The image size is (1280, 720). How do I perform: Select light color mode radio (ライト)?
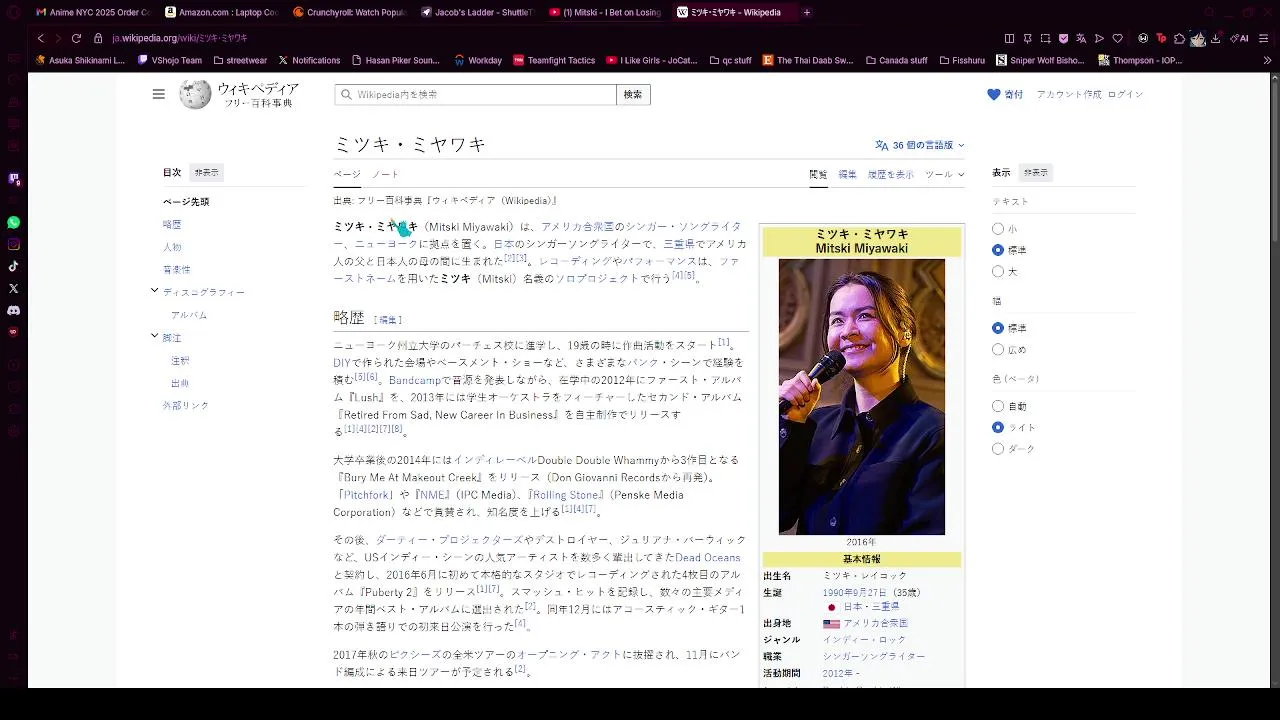pyautogui.click(x=998, y=427)
